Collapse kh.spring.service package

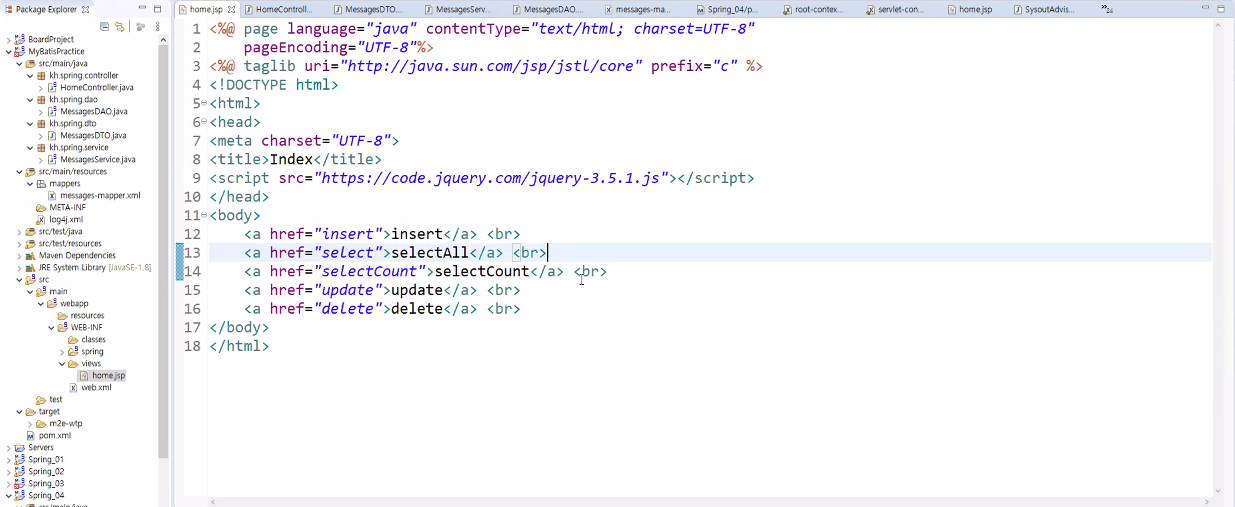[30, 147]
